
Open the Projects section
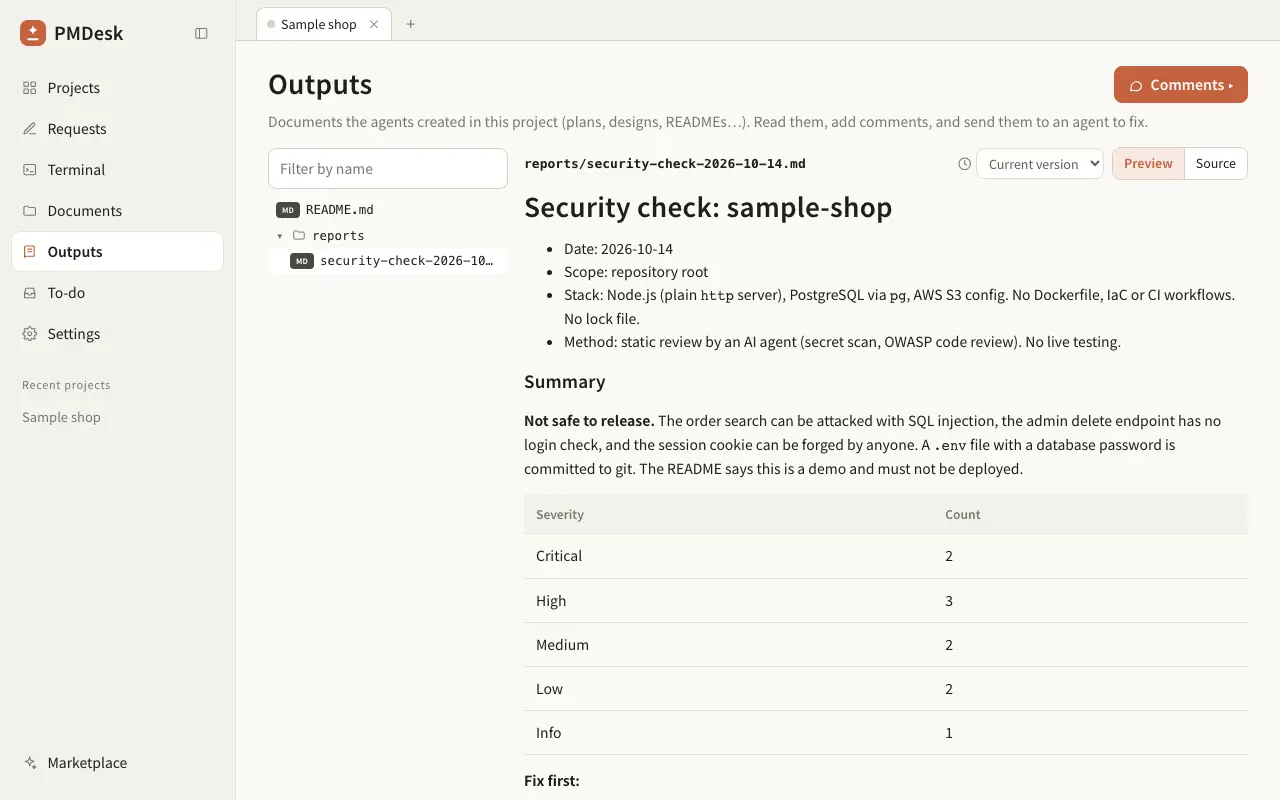tap(117, 88)
